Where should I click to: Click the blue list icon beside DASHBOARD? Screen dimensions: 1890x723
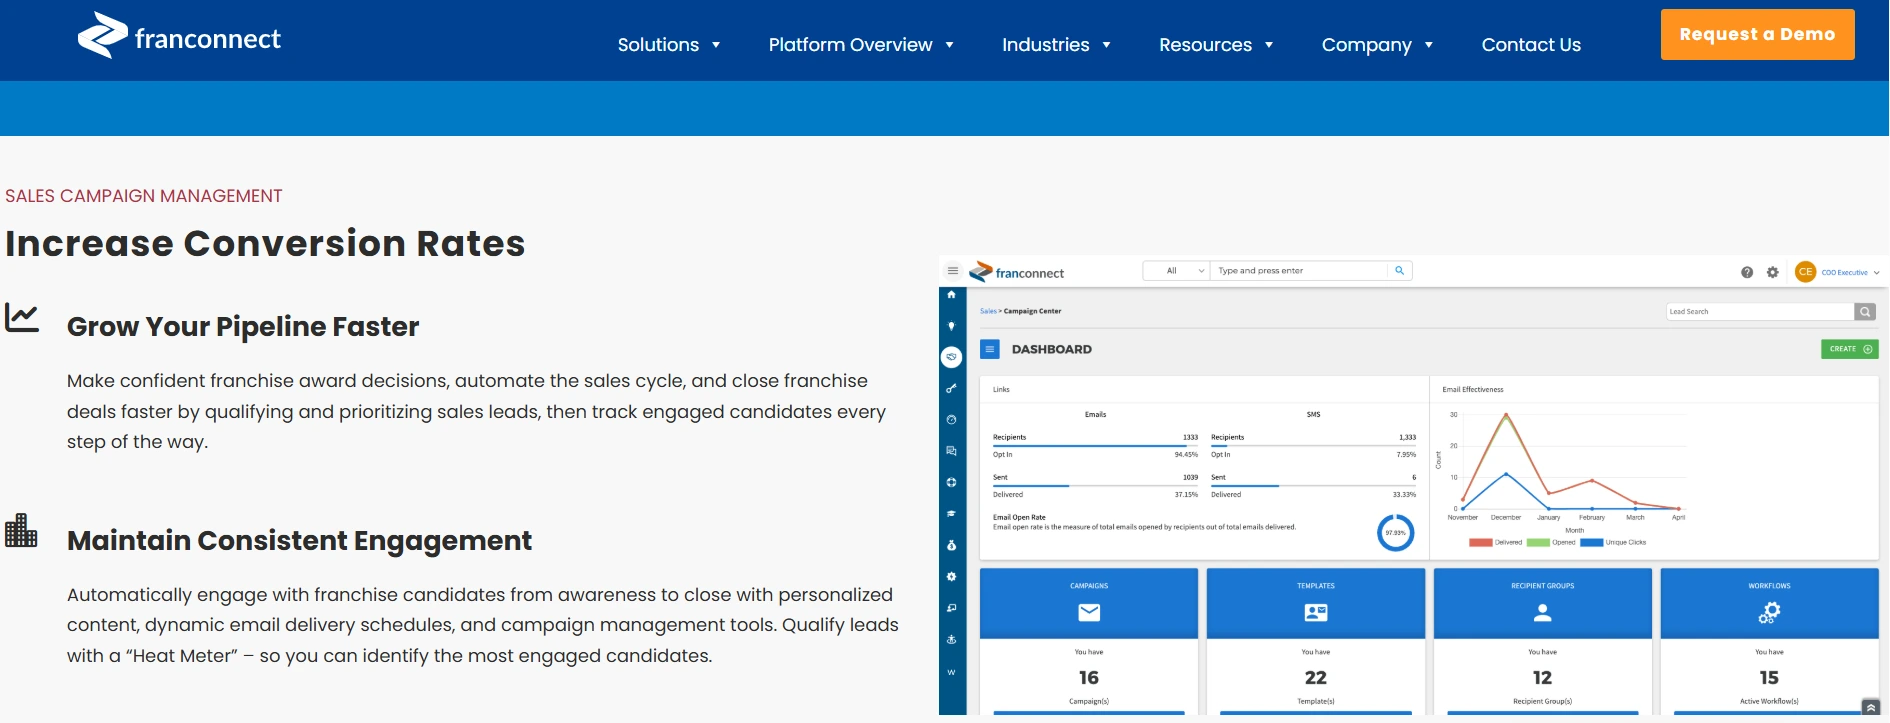[990, 349]
